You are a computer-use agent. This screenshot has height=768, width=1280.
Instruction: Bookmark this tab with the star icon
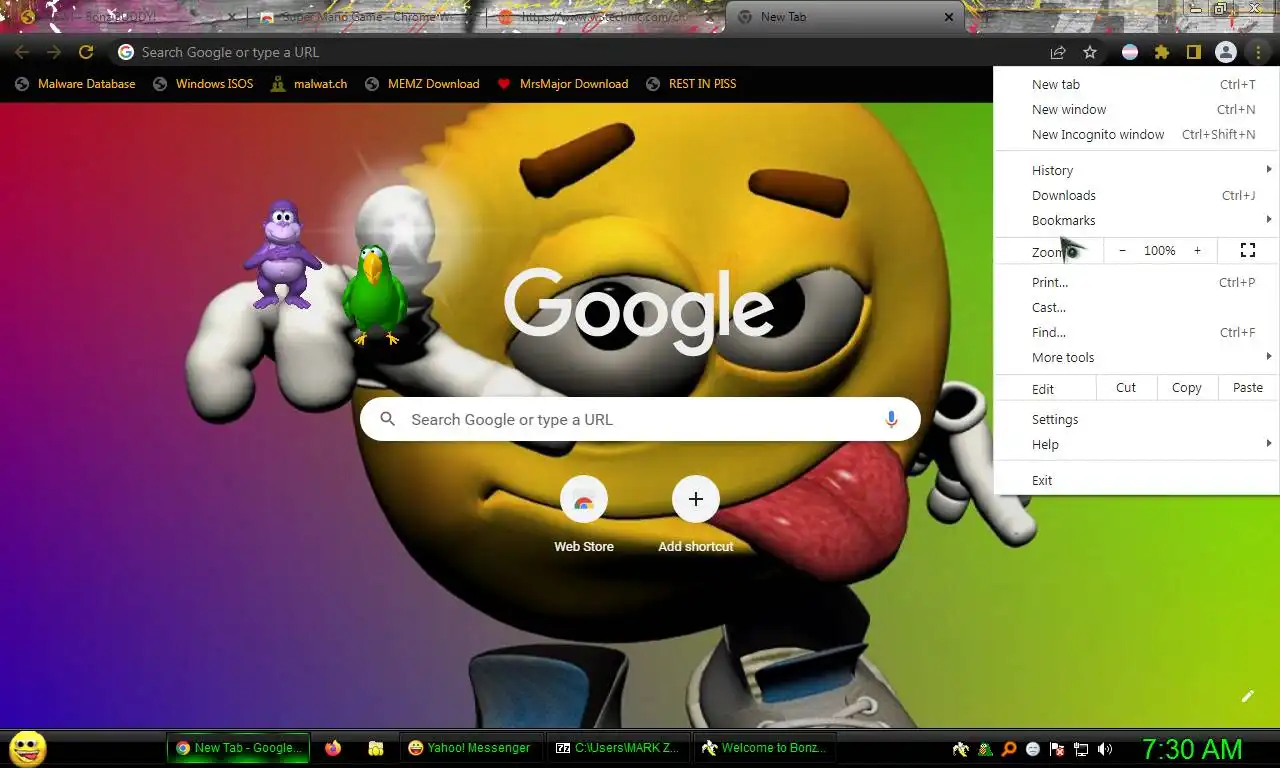point(1090,52)
